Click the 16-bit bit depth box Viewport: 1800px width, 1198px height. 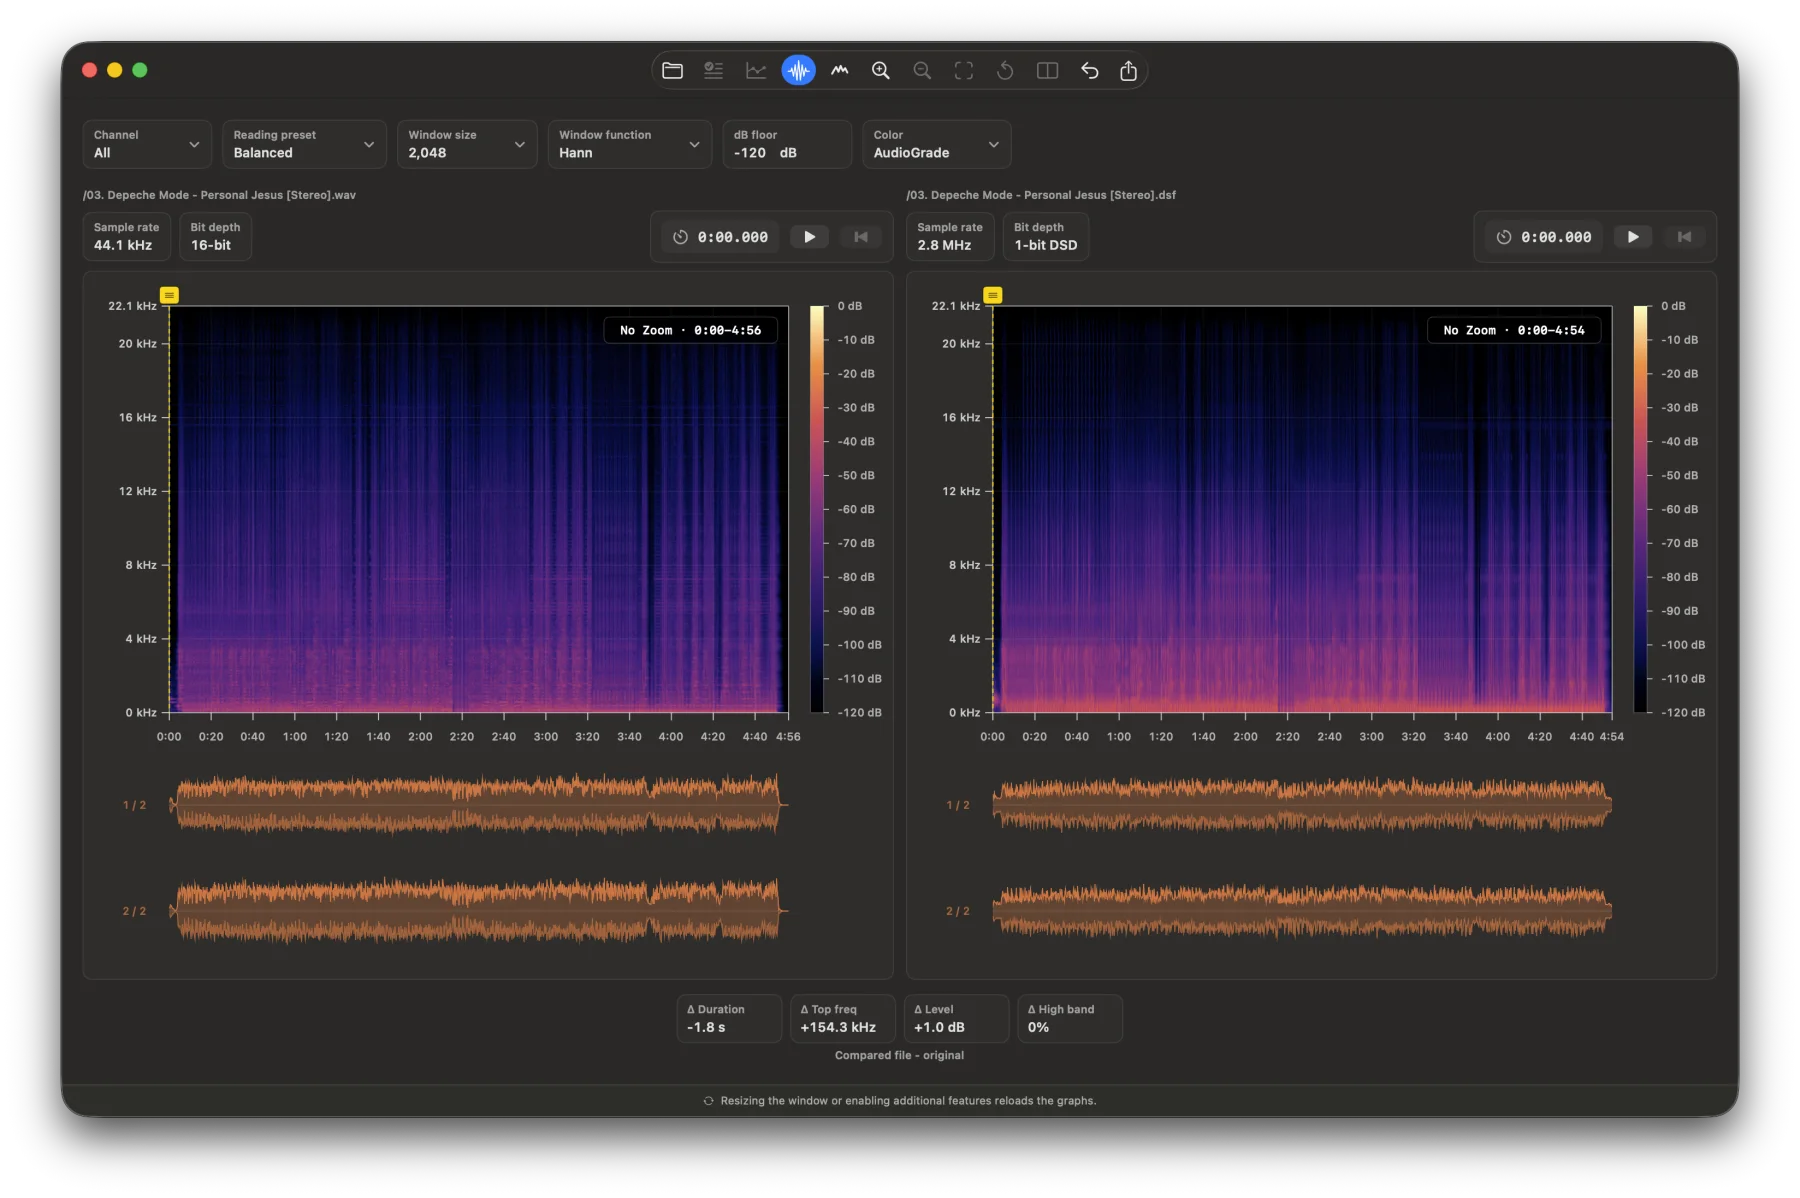pos(215,236)
